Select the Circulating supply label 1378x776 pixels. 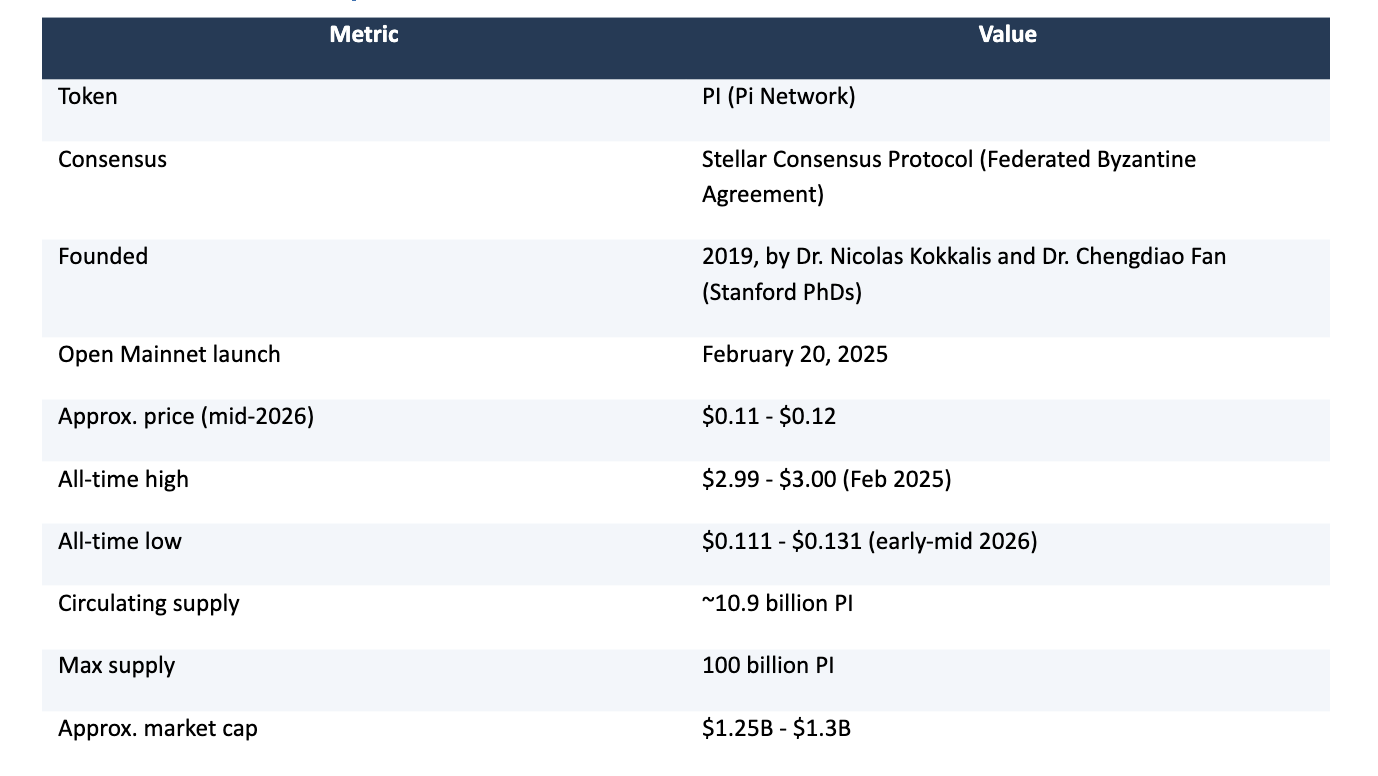[x=149, y=603]
